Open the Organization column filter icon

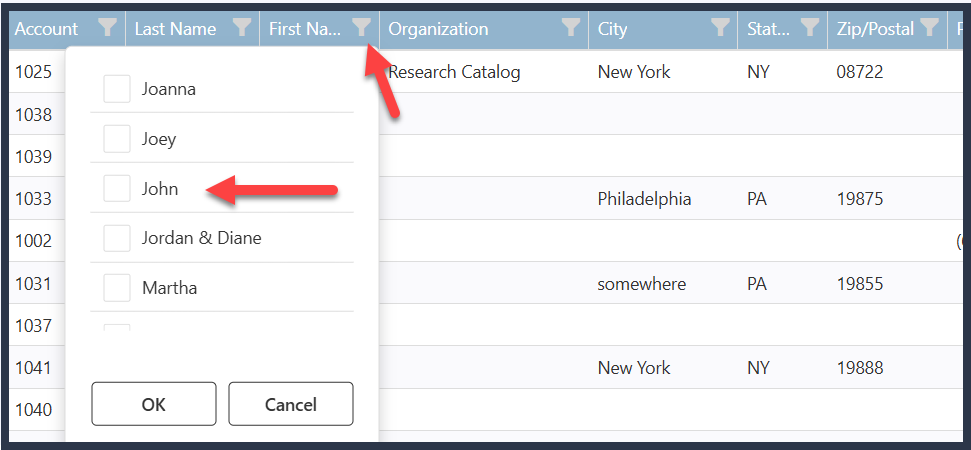coord(571,28)
